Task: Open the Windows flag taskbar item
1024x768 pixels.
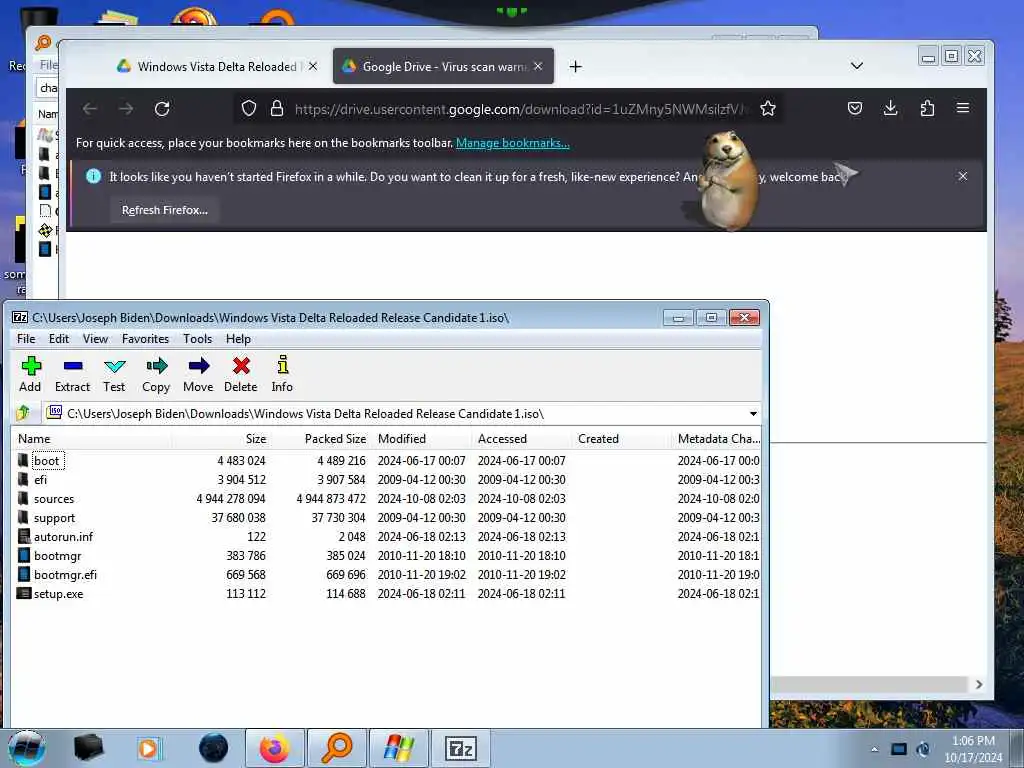Action: 399,748
